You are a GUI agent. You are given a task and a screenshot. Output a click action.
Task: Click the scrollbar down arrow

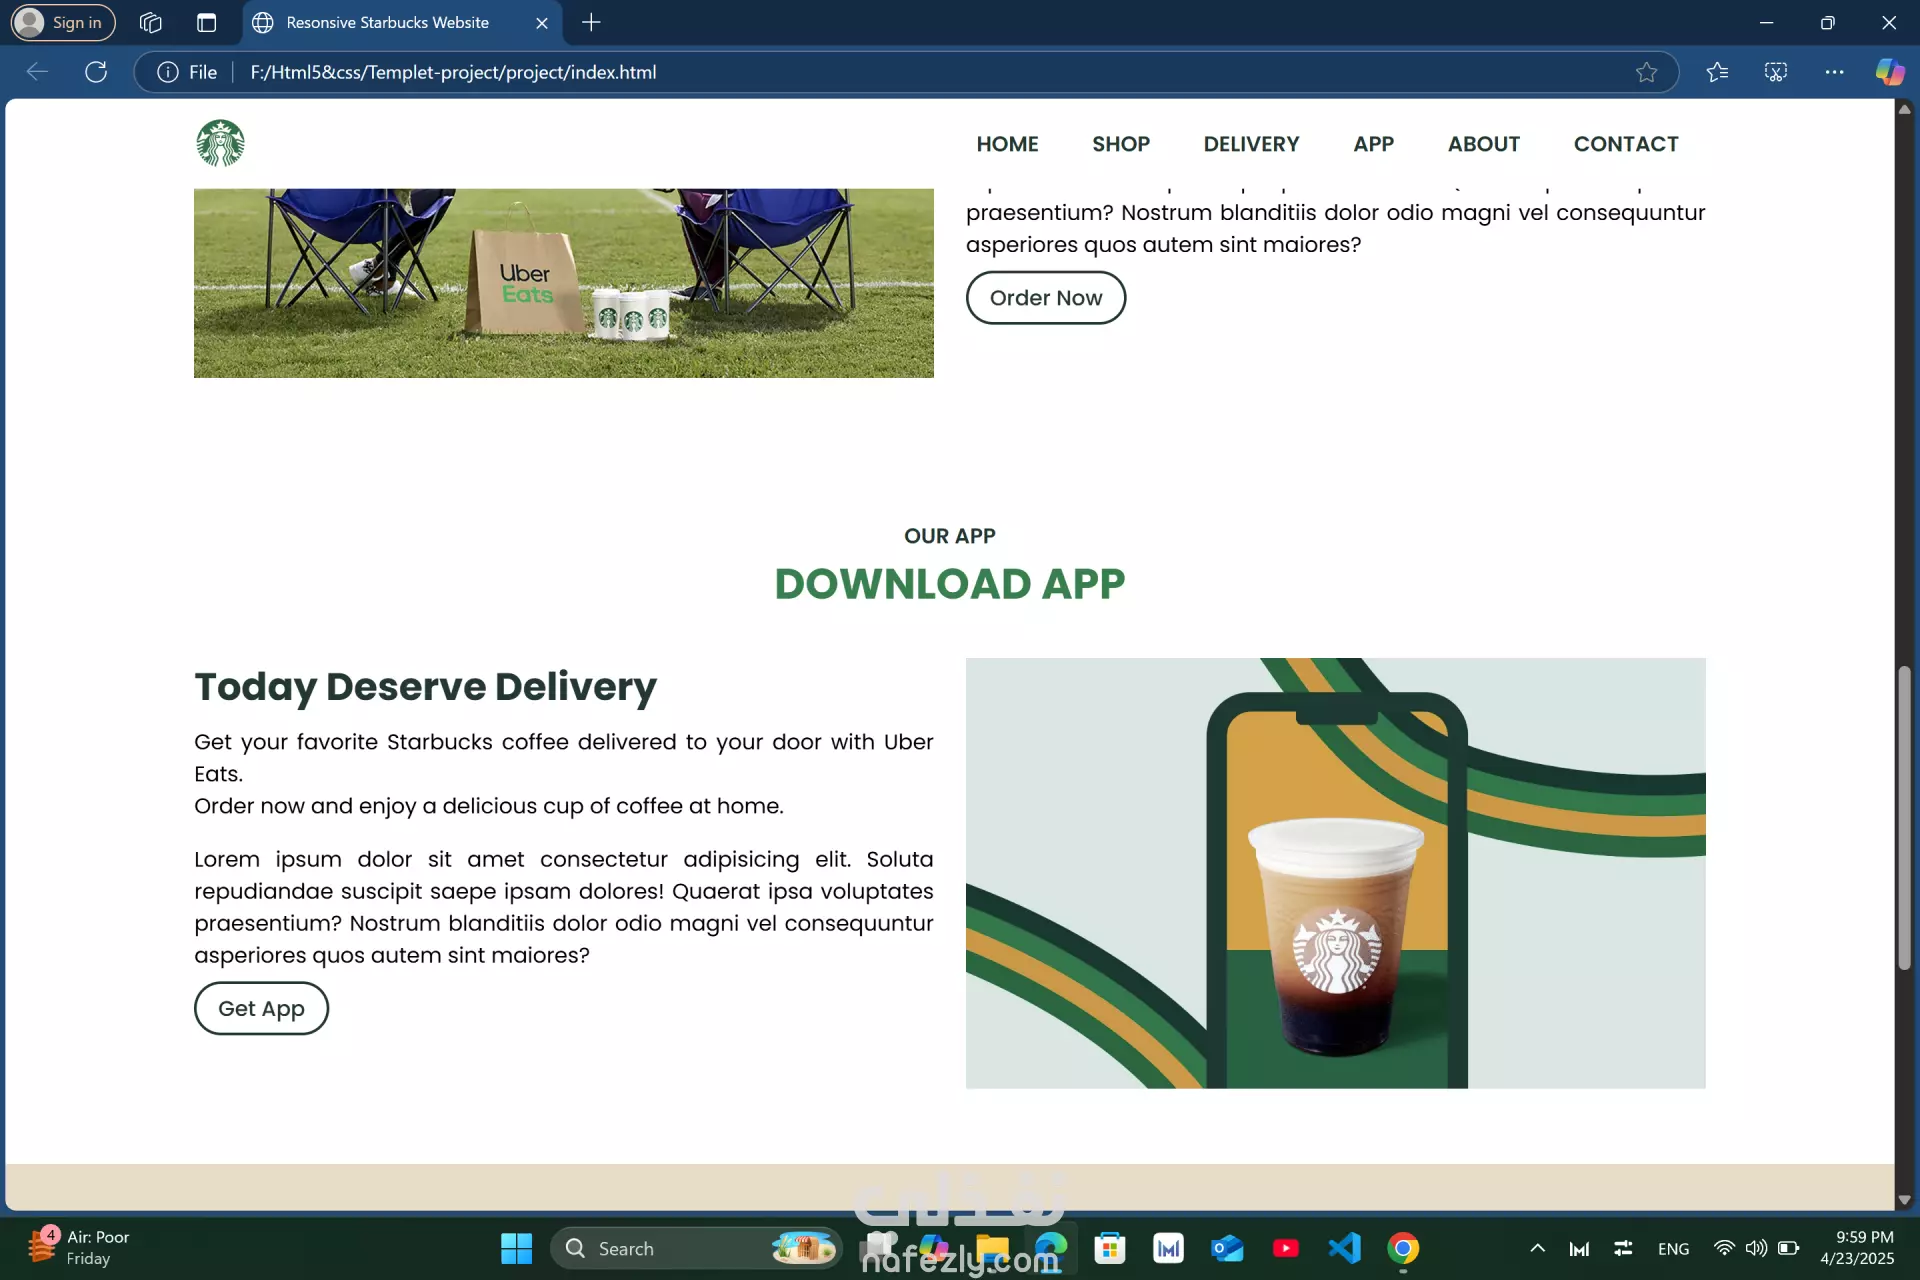click(1904, 1200)
